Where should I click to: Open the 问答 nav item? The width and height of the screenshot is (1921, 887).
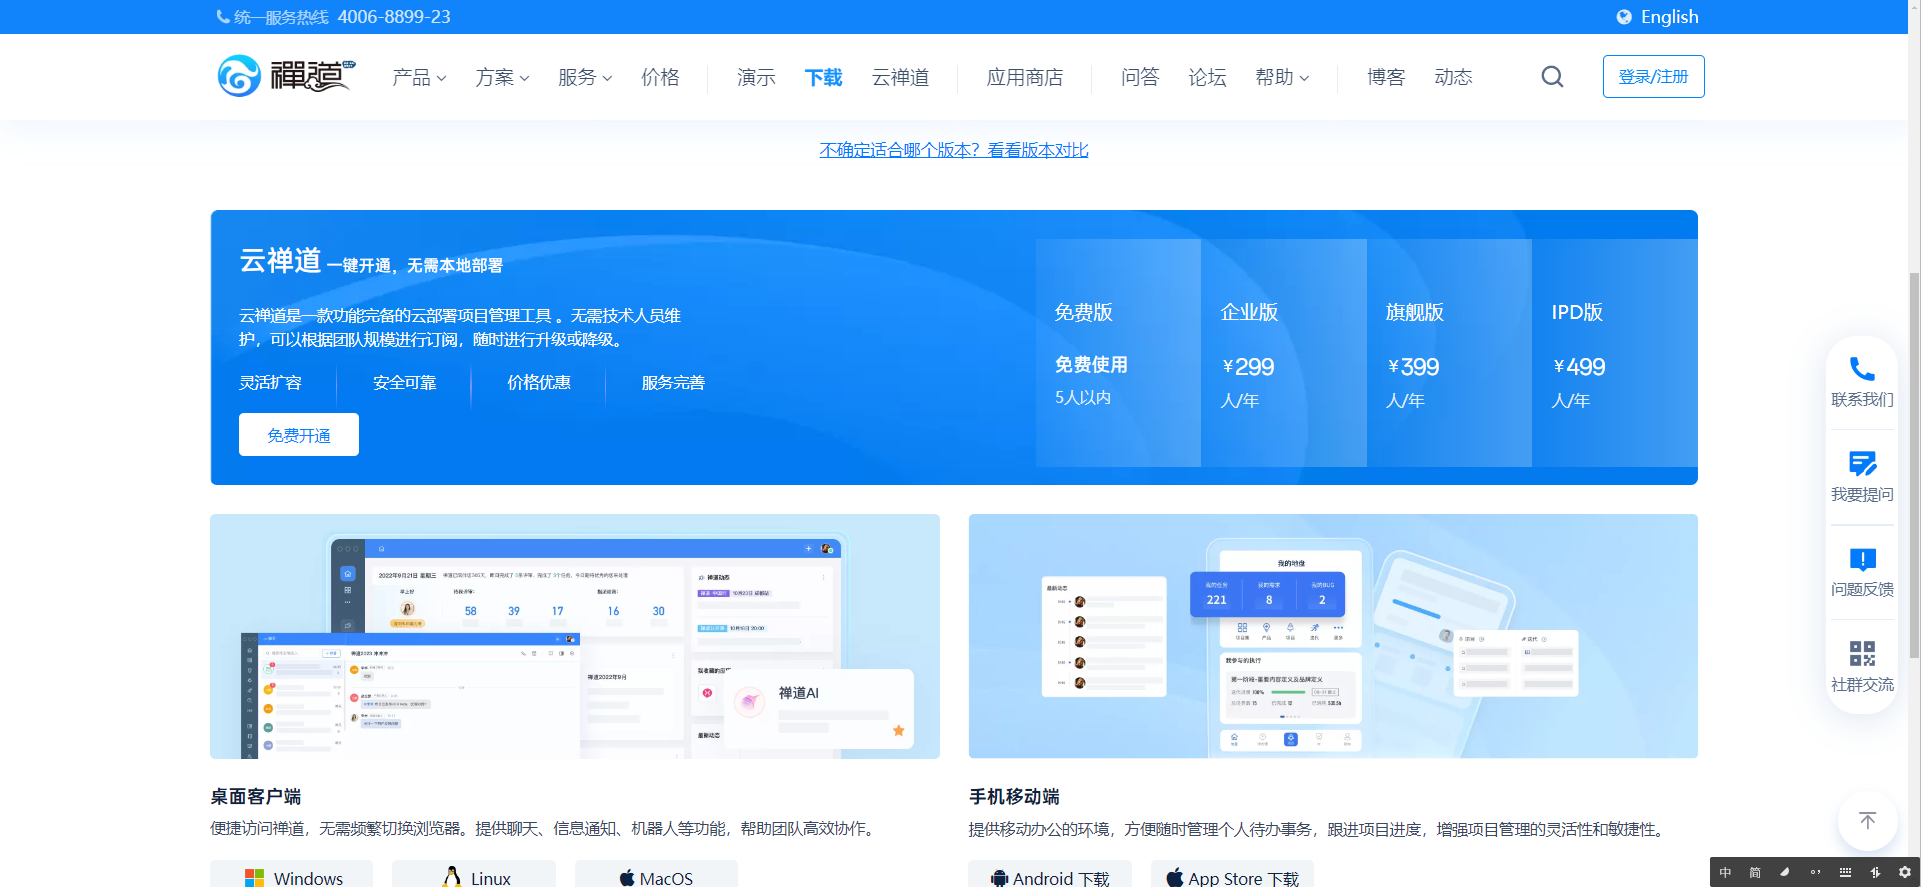1139,77
